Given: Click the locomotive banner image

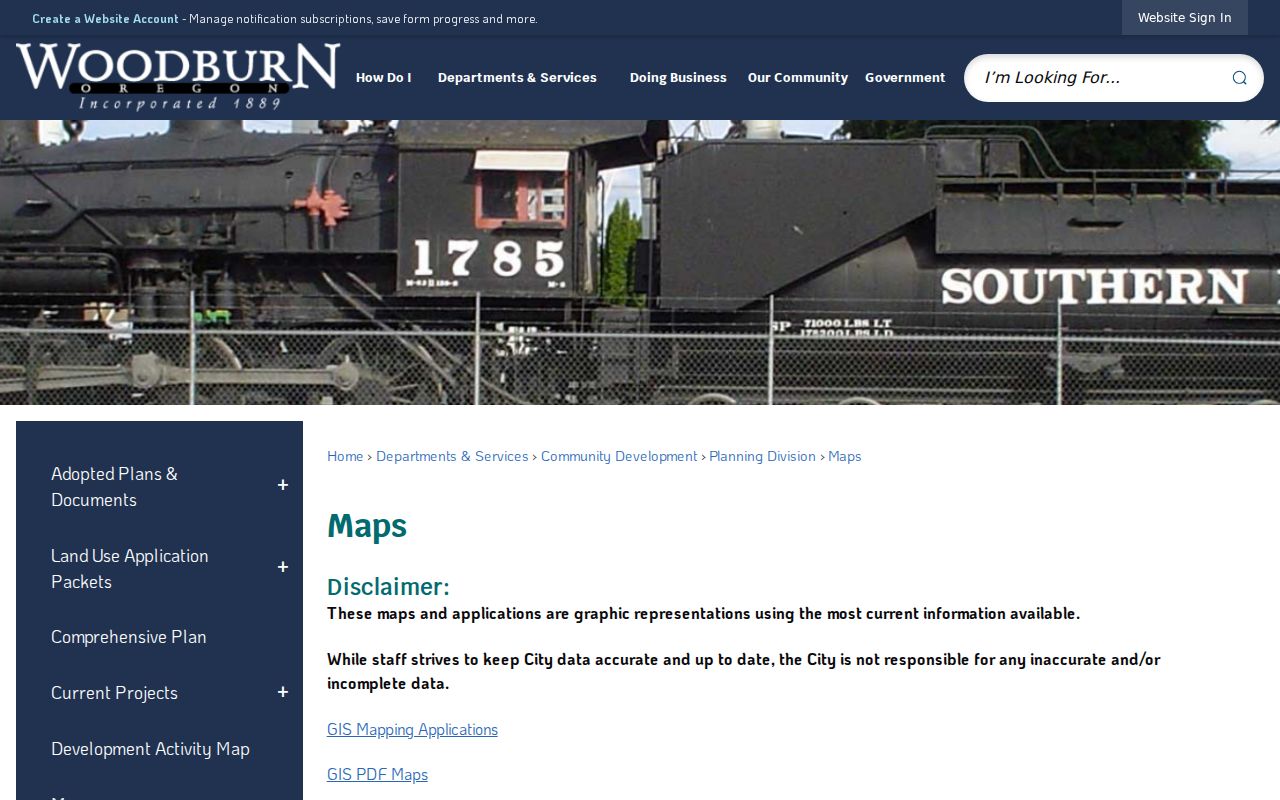Looking at the screenshot, I should (x=640, y=262).
